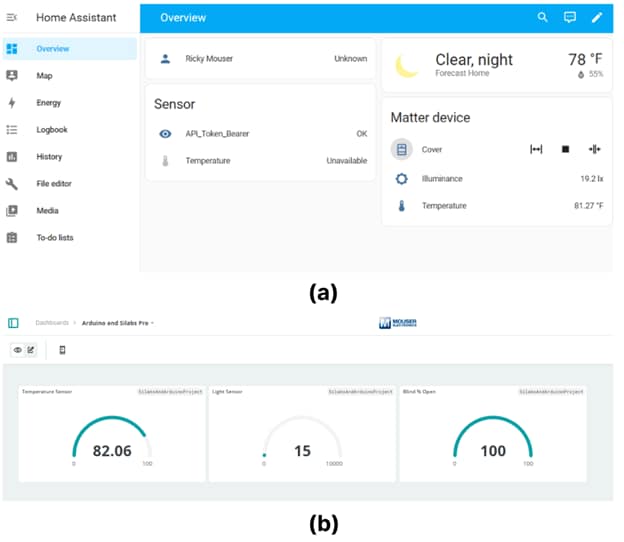Click the Mouser Electronics logo
The width and height of the screenshot is (624, 542).
click(x=398, y=323)
